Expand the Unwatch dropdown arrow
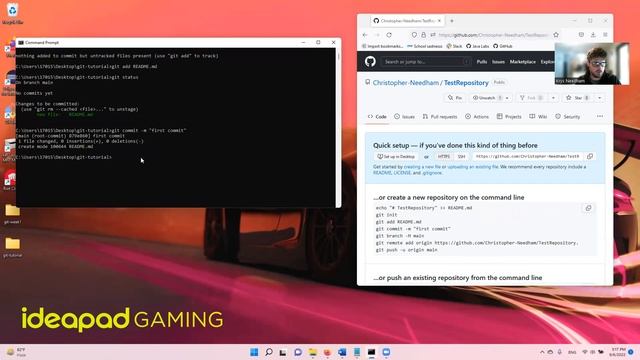Image resolution: width=640 pixels, height=360 pixels. click(x=507, y=98)
